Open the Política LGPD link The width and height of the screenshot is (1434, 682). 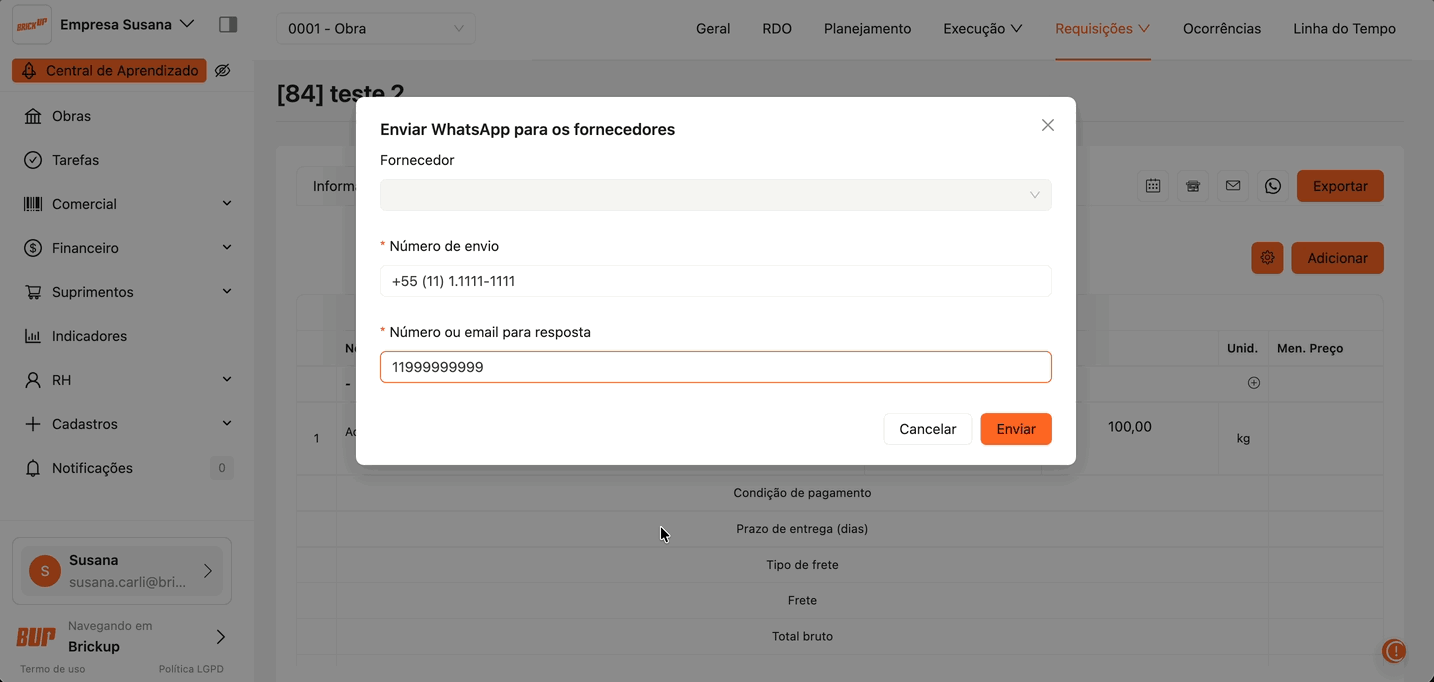click(x=191, y=669)
